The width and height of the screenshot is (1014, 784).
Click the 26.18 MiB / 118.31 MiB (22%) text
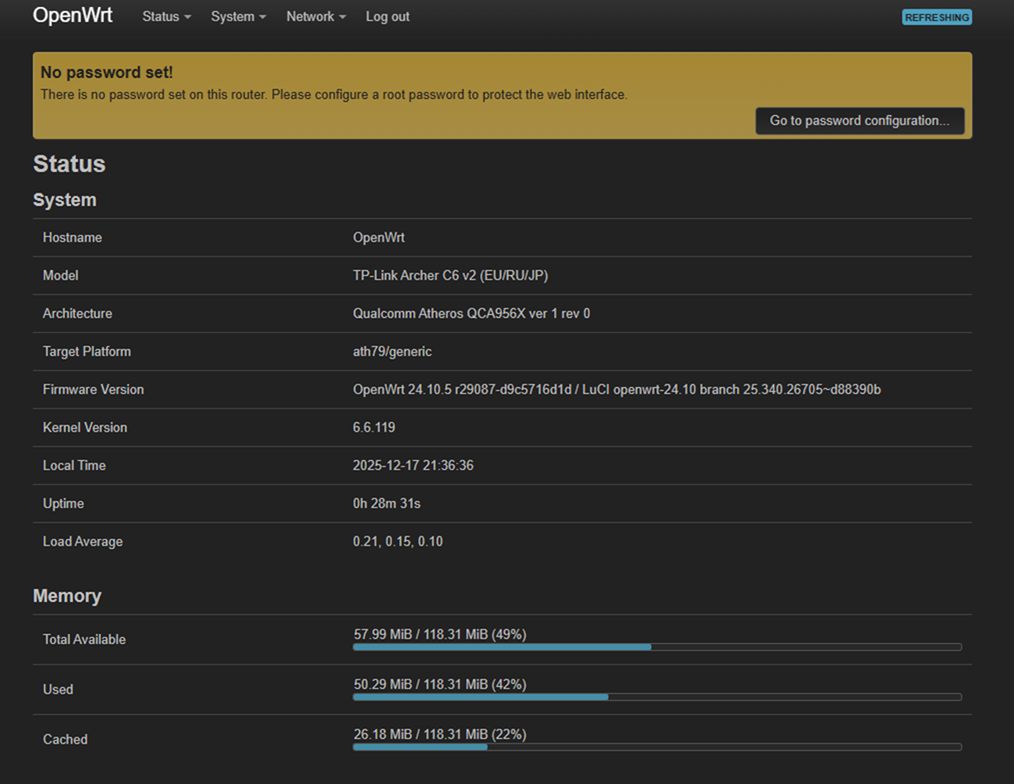pyautogui.click(x=440, y=734)
